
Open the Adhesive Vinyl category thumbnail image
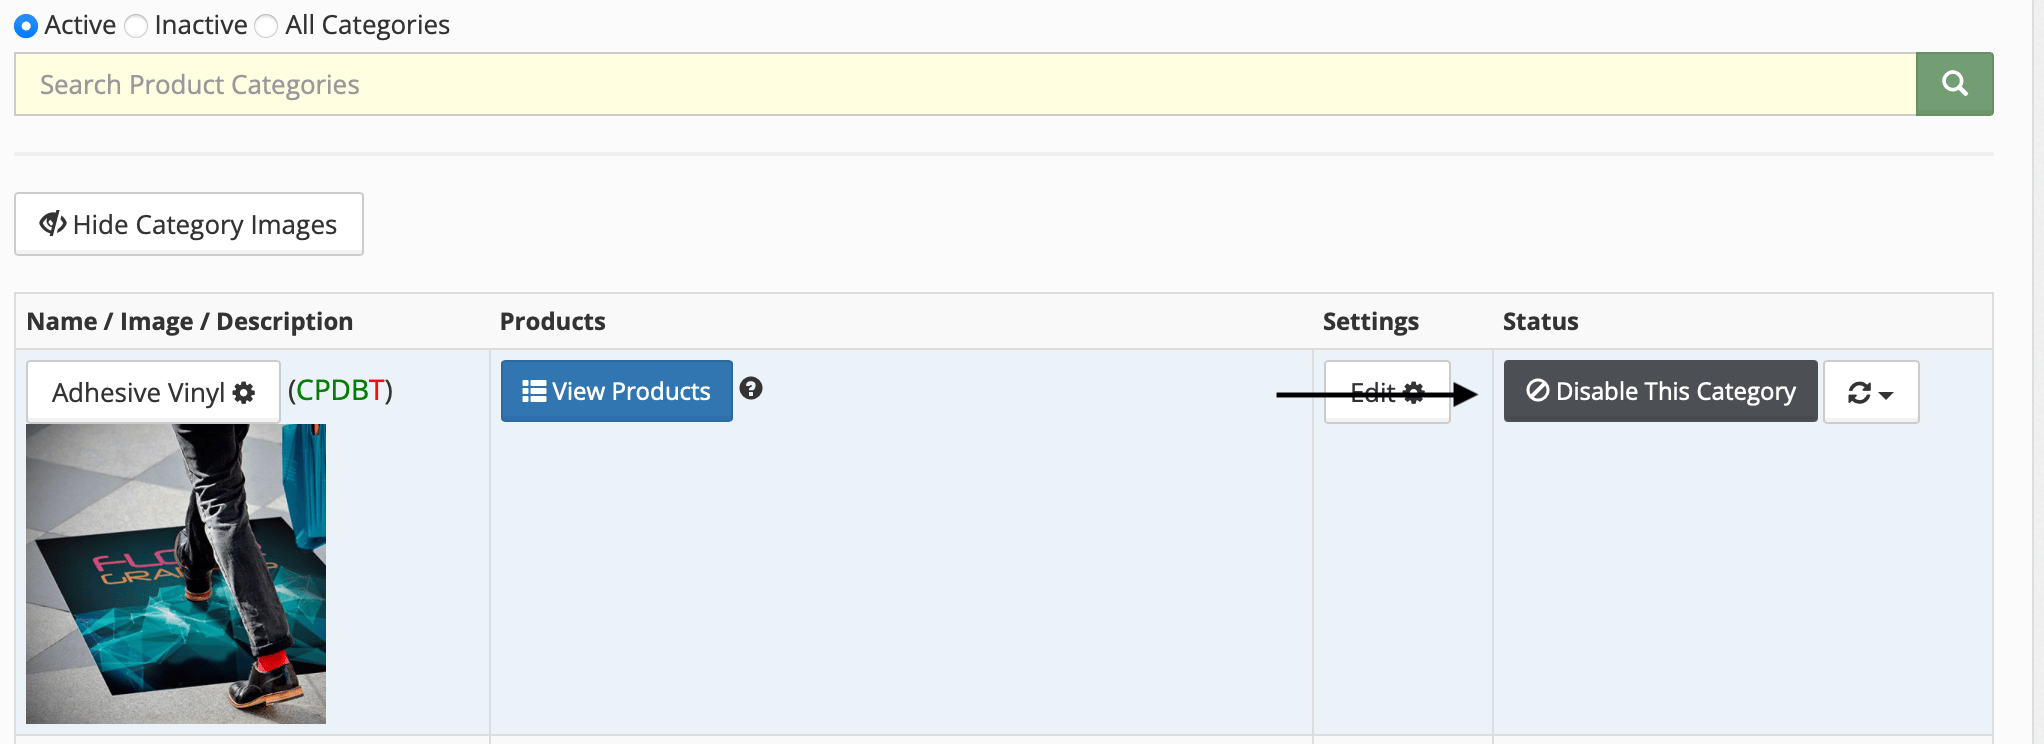[176, 573]
